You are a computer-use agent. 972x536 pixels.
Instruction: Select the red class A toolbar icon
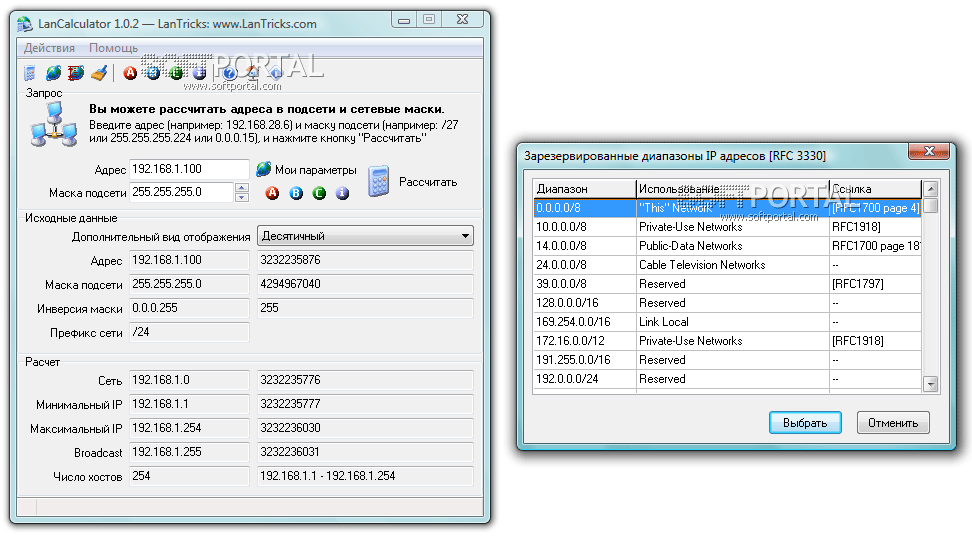(130, 73)
